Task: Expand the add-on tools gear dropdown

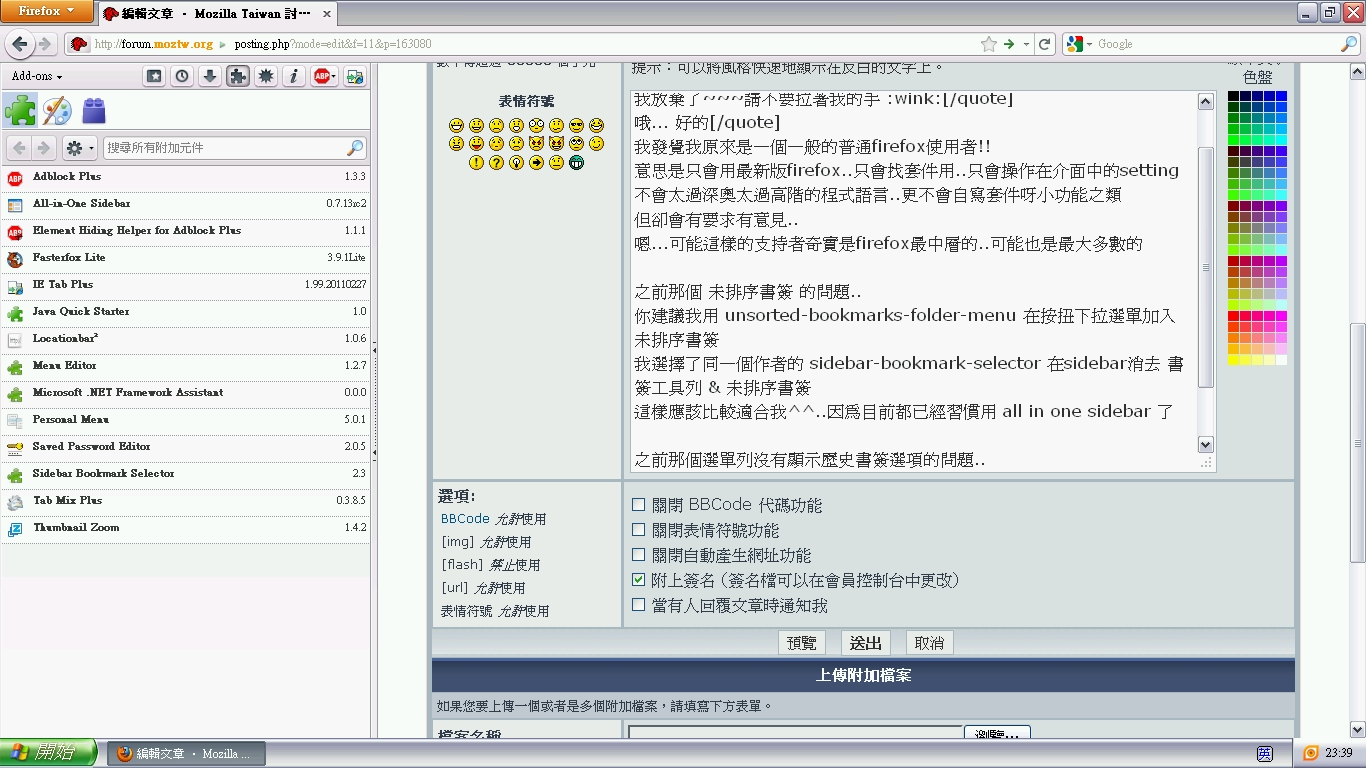Action: pyautogui.click(x=80, y=148)
